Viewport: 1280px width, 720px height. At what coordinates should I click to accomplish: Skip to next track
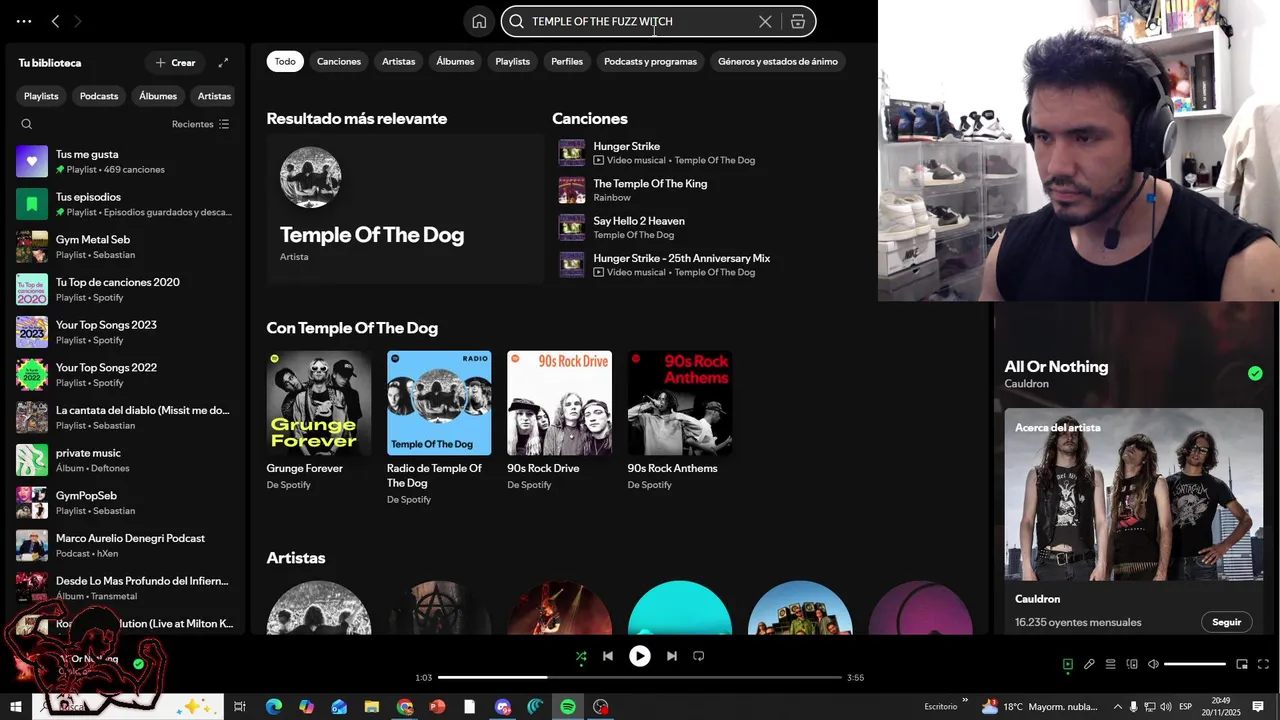(672, 656)
